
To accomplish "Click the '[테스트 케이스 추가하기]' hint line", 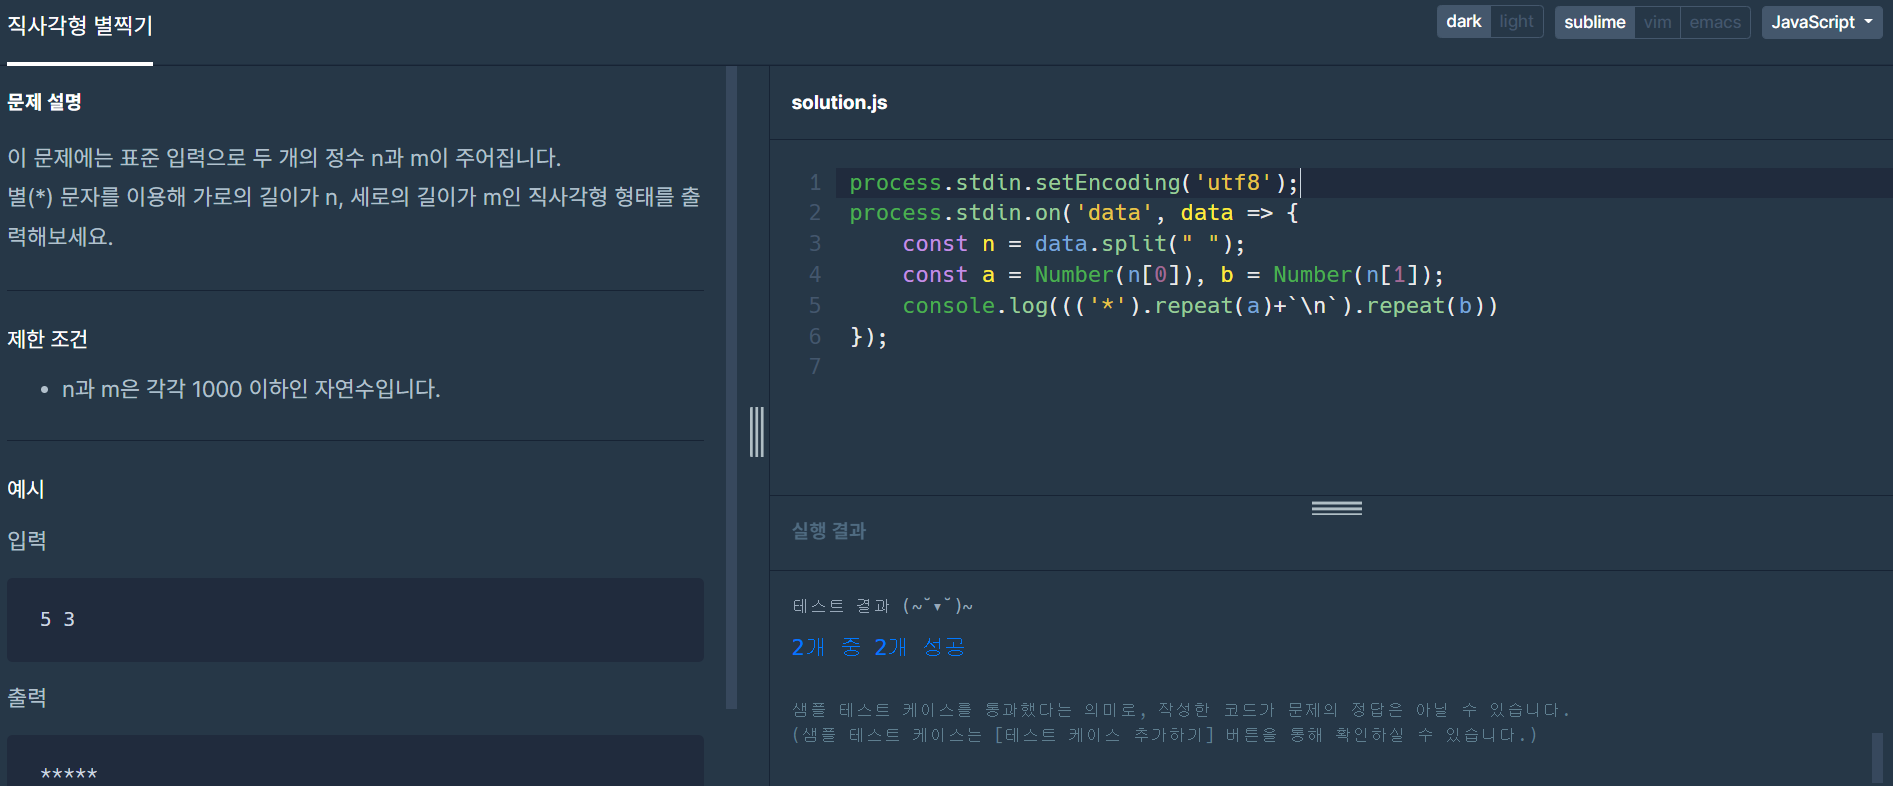I will pos(1165,735).
